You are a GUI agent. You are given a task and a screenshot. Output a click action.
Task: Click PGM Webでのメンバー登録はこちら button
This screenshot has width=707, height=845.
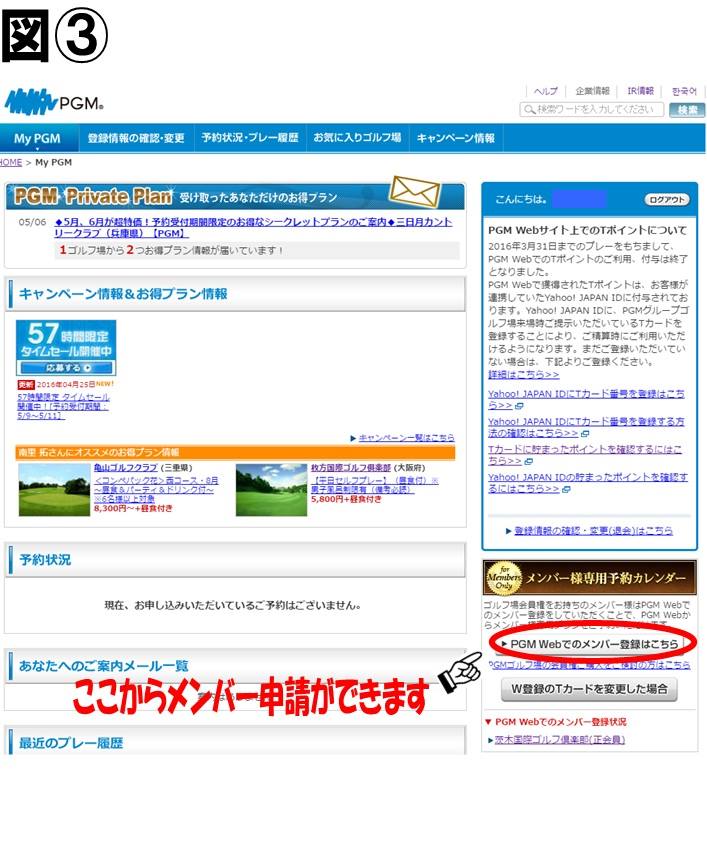point(592,644)
